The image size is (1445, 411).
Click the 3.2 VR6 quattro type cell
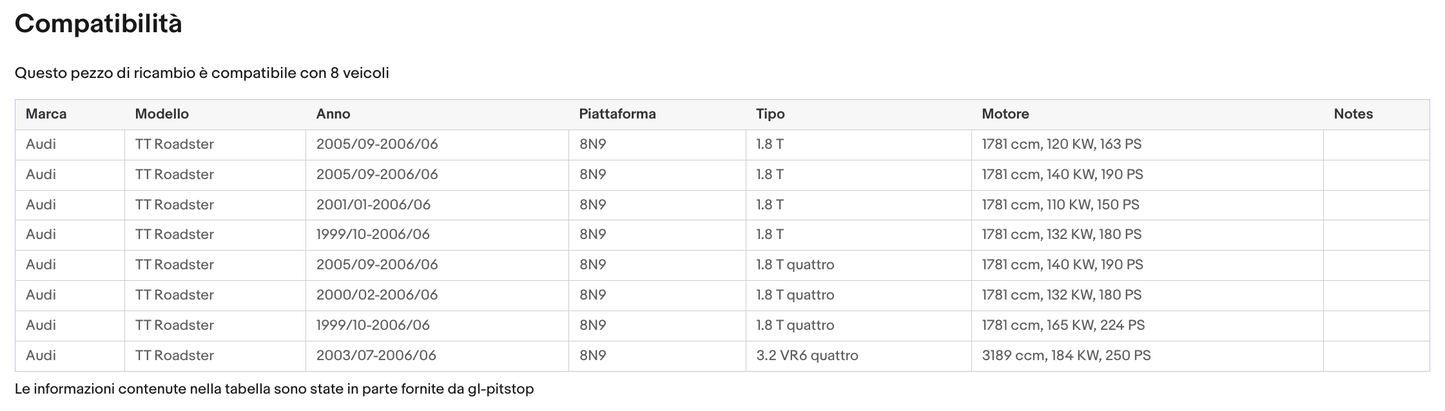click(807, 355)
